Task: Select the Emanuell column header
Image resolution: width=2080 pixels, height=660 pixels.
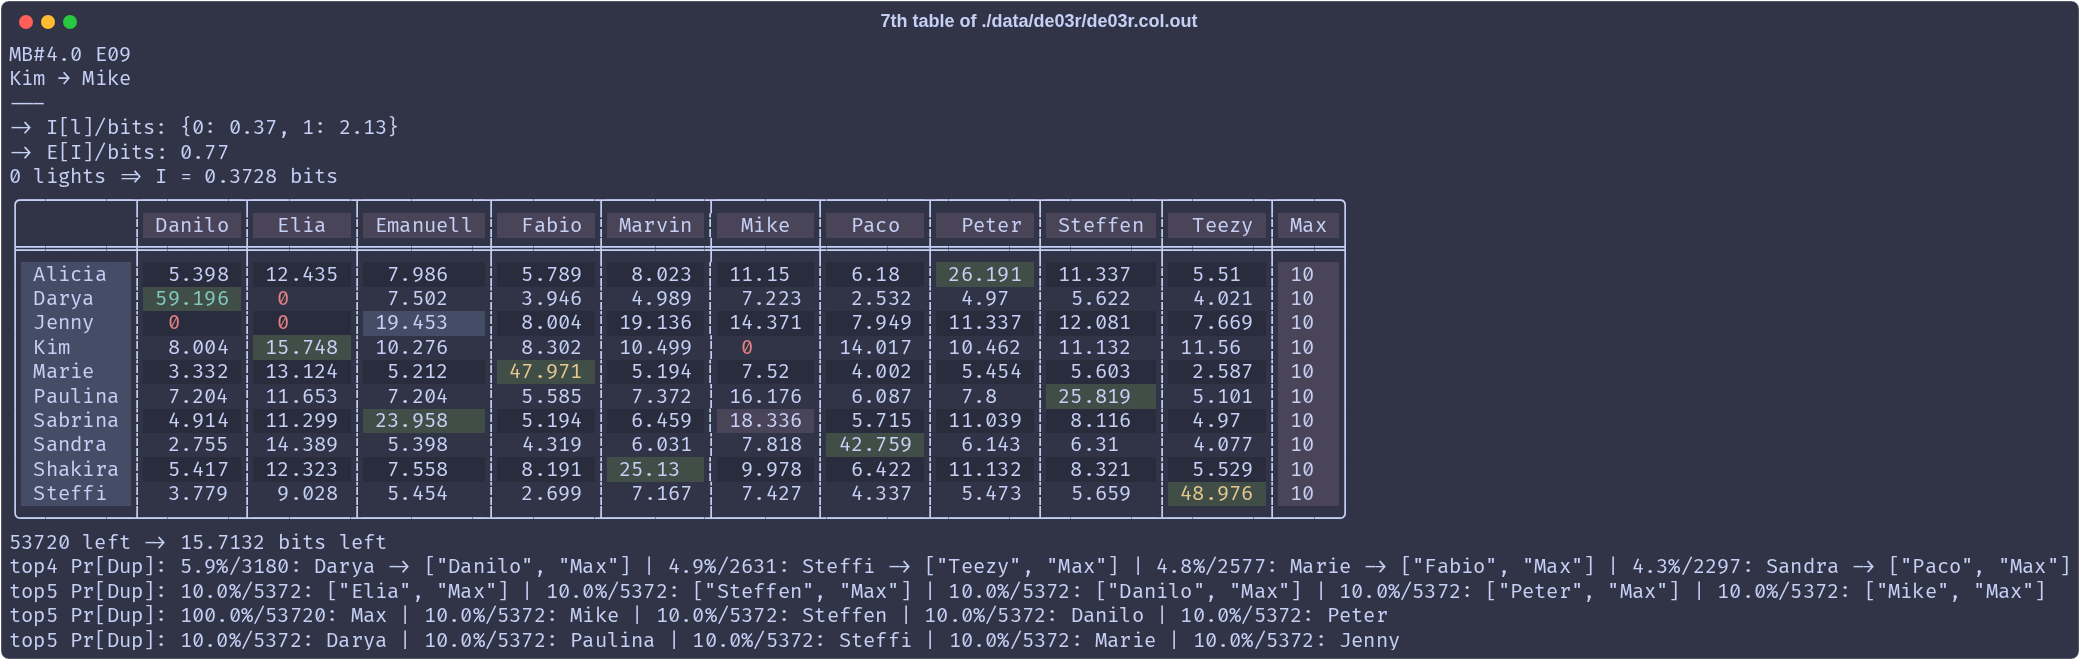Action: point(424,226)
